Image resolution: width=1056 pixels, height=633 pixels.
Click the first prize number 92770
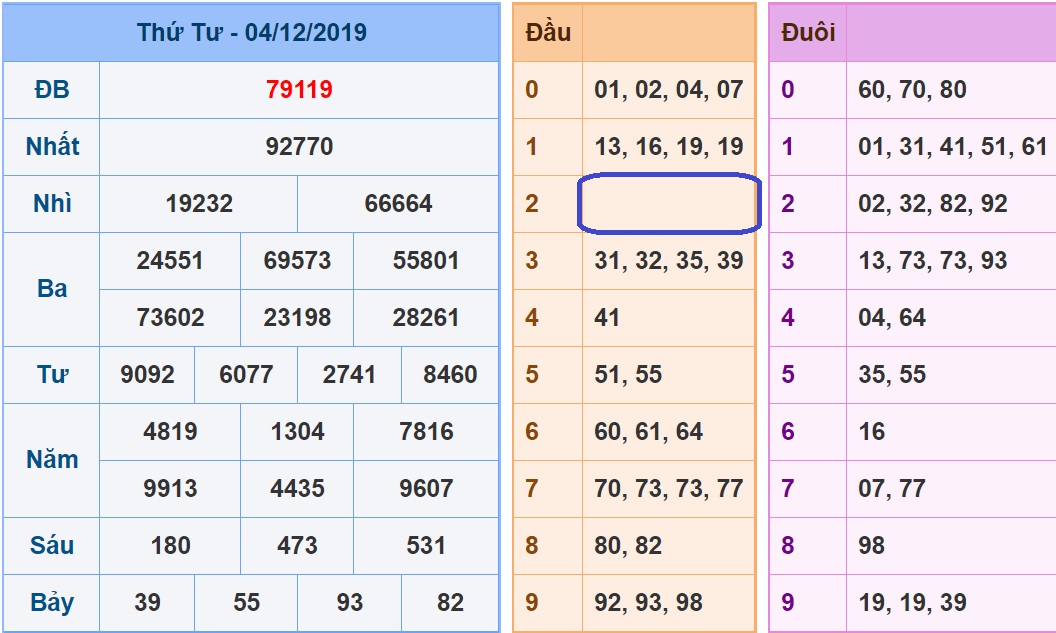point(299,147)
